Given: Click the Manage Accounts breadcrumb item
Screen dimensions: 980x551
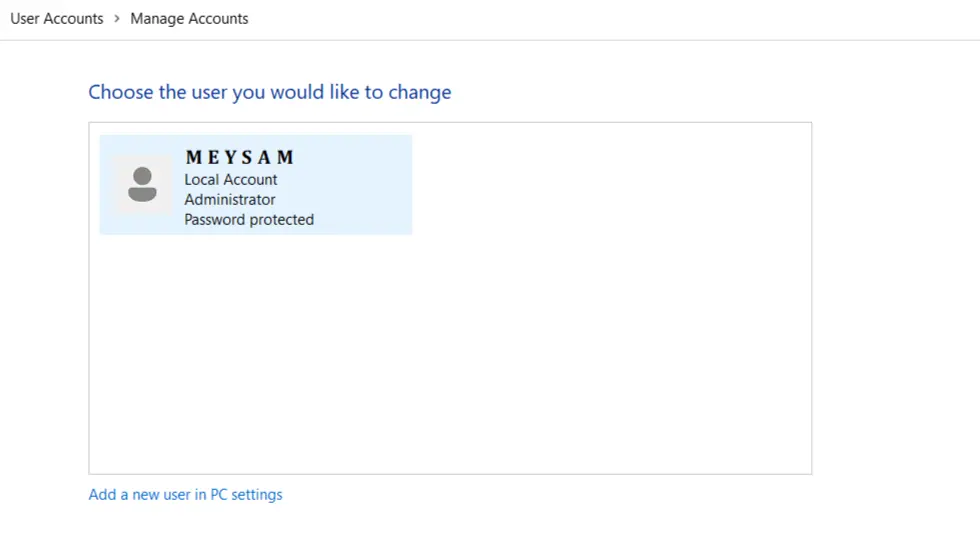Looking at the screenshot, I should [189, 18].
